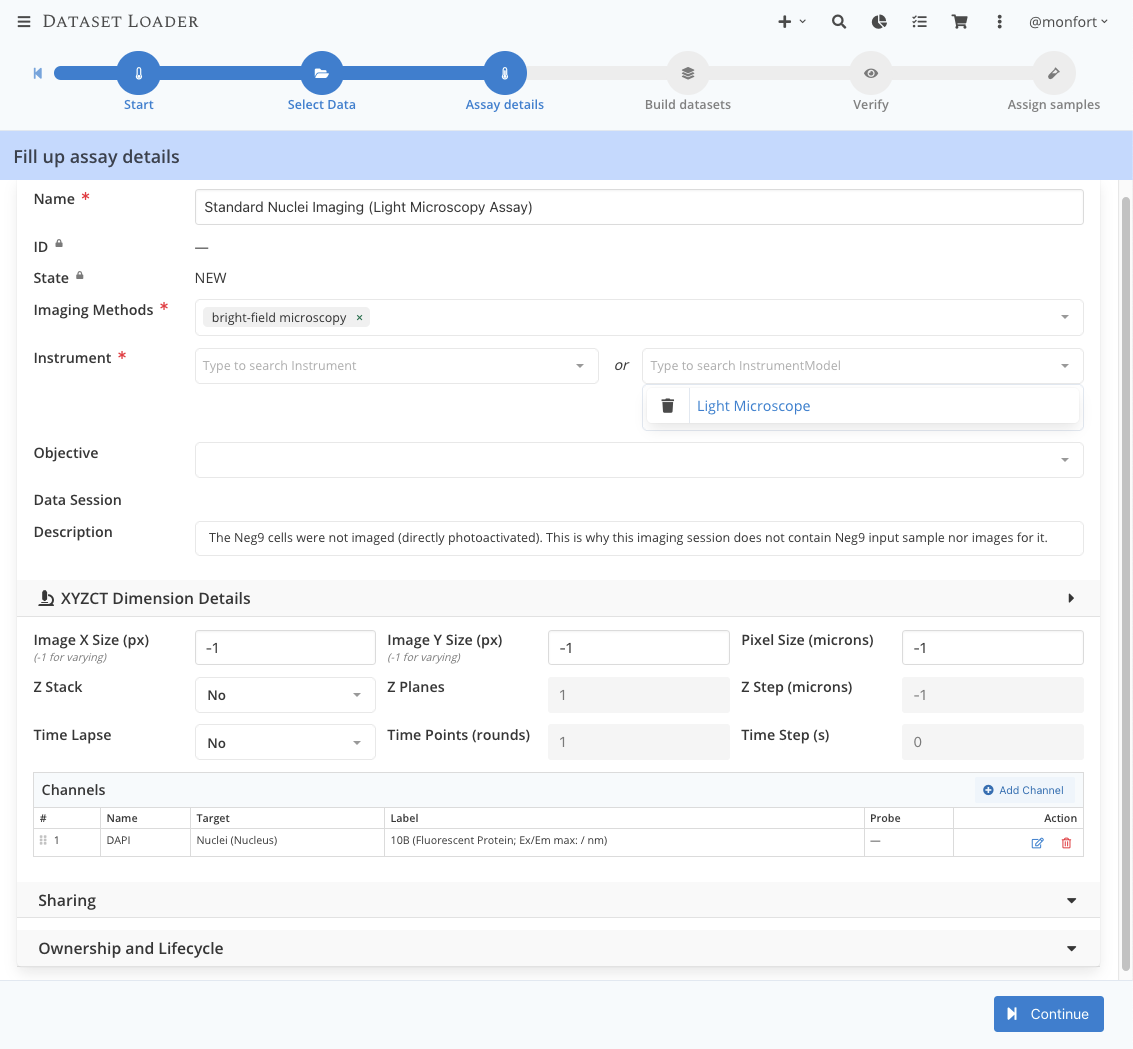Click the ID lock icon
This screenshot has width=1133, height=1049.
tap(59, 244)
